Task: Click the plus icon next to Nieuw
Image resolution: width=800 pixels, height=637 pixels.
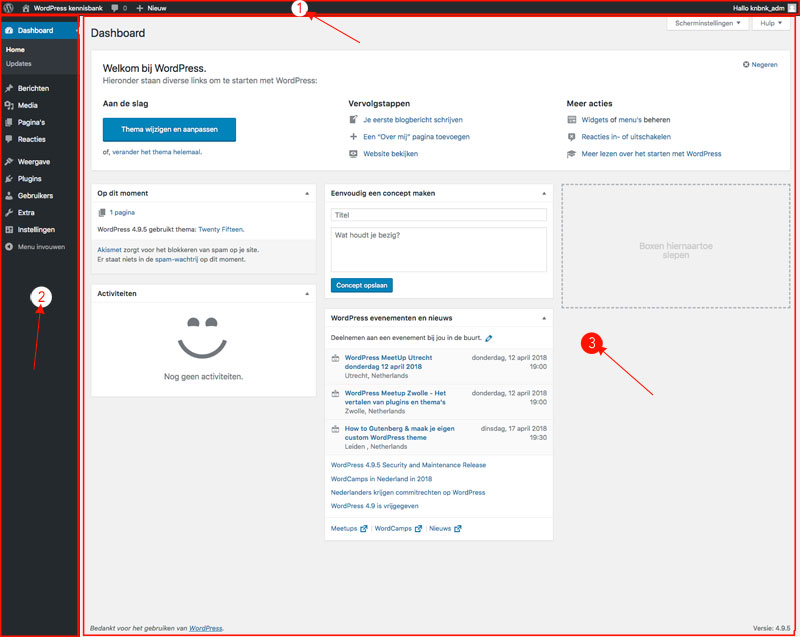Action: click(x=139, y=8)
